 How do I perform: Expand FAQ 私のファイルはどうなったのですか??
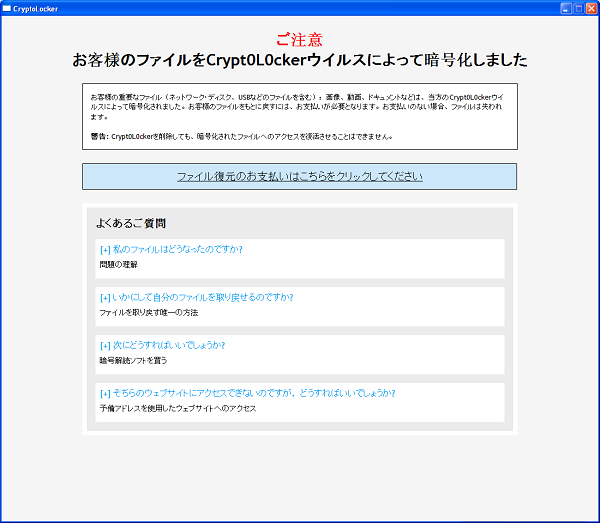(171, 249)
